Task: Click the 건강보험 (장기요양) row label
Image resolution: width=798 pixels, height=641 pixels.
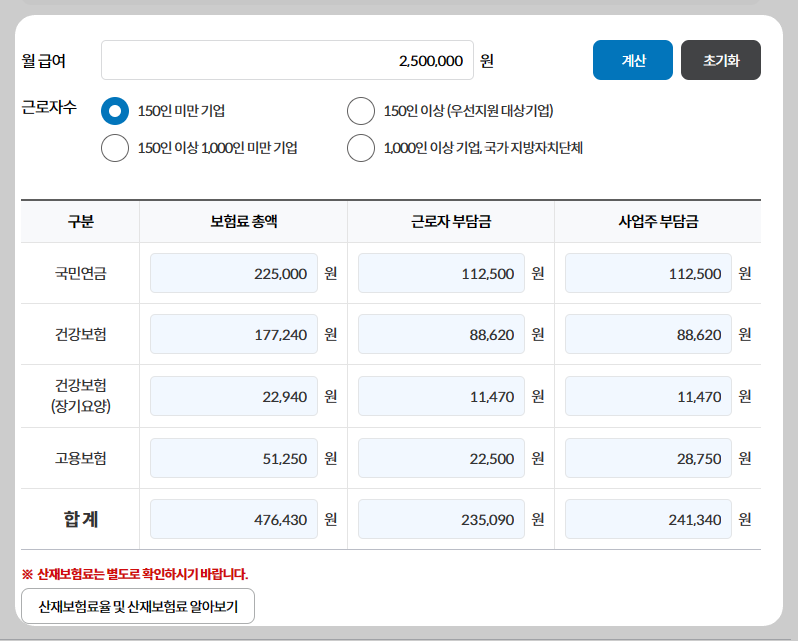Action: click(80, 396)
